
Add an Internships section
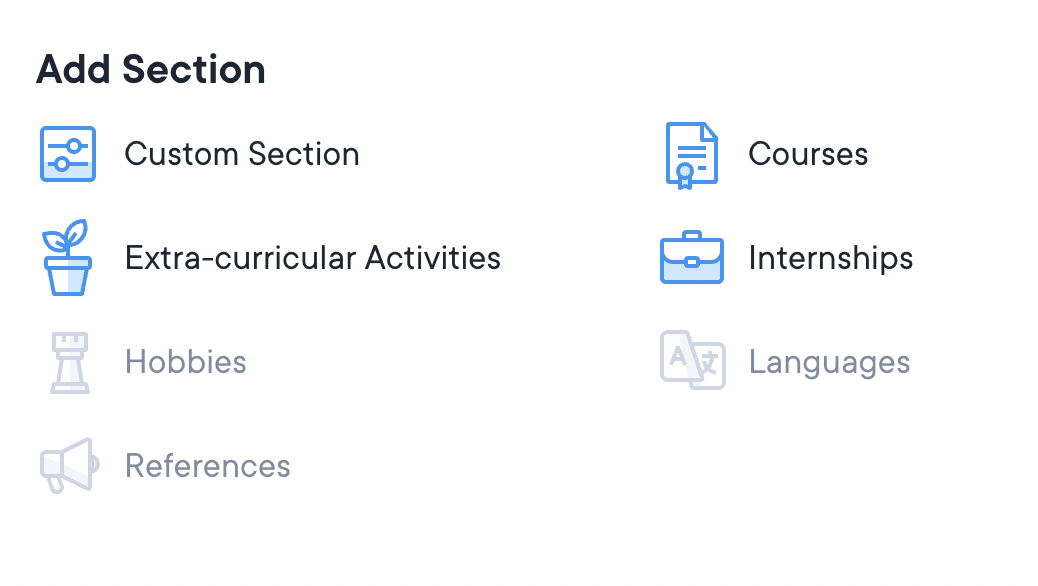830,258
